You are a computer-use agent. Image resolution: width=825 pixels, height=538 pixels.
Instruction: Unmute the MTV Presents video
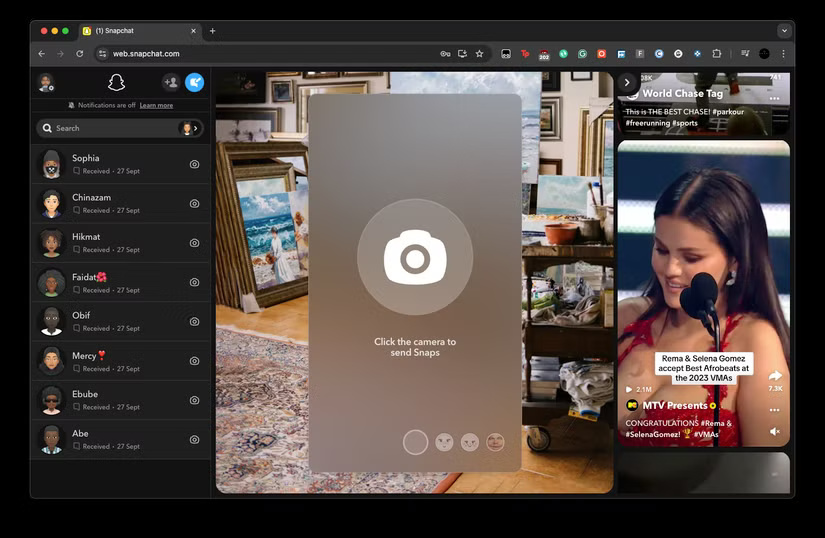tap(774, 432)
